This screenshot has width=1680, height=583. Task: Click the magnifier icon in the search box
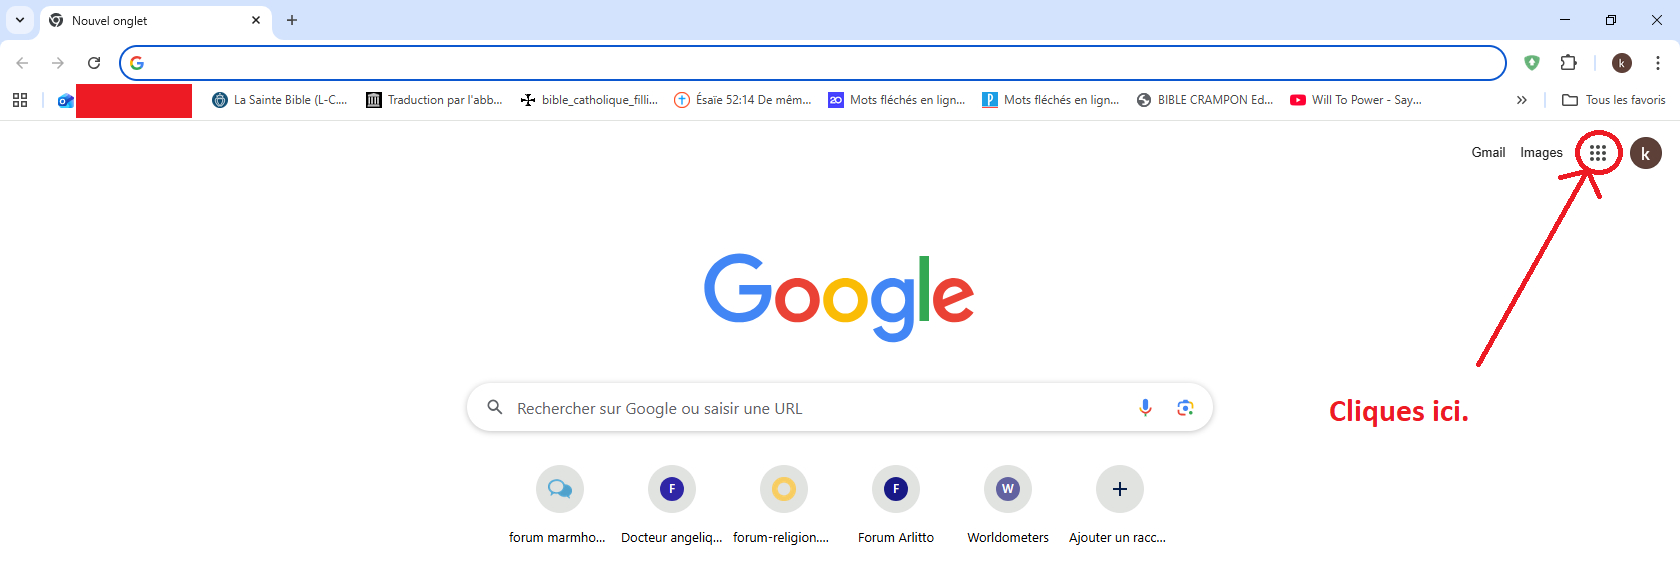coord(494,408)
